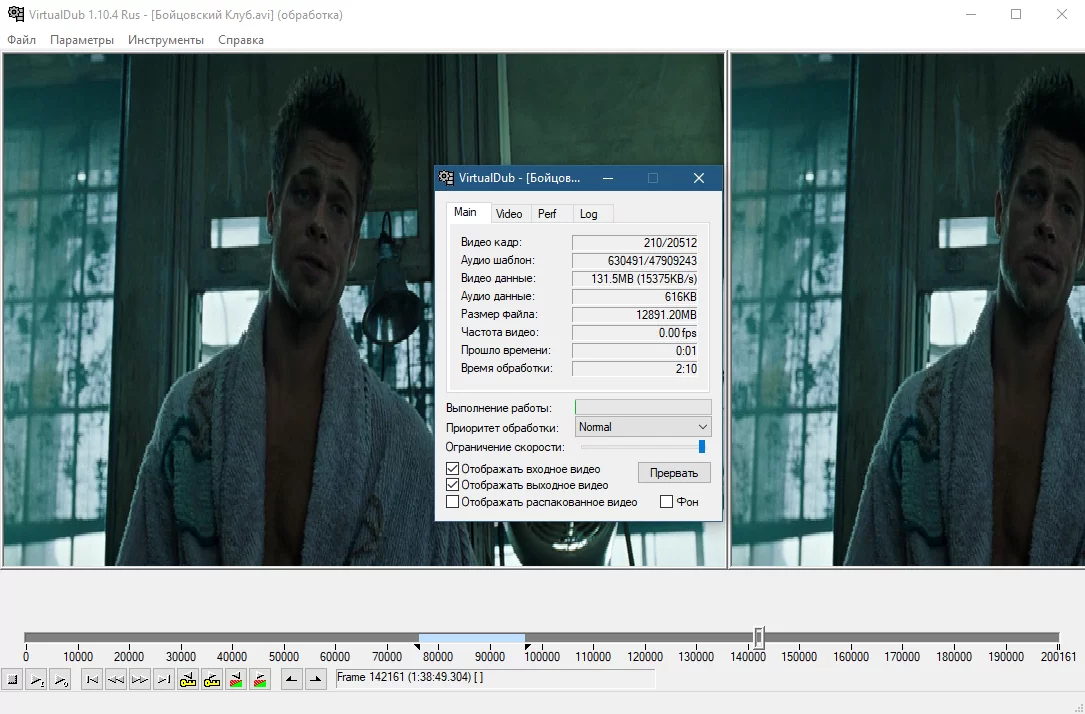Image resolution: width=1085 pixels, height=714 pixels.
Task: Seek to next scene change
Action: [260, 680]
